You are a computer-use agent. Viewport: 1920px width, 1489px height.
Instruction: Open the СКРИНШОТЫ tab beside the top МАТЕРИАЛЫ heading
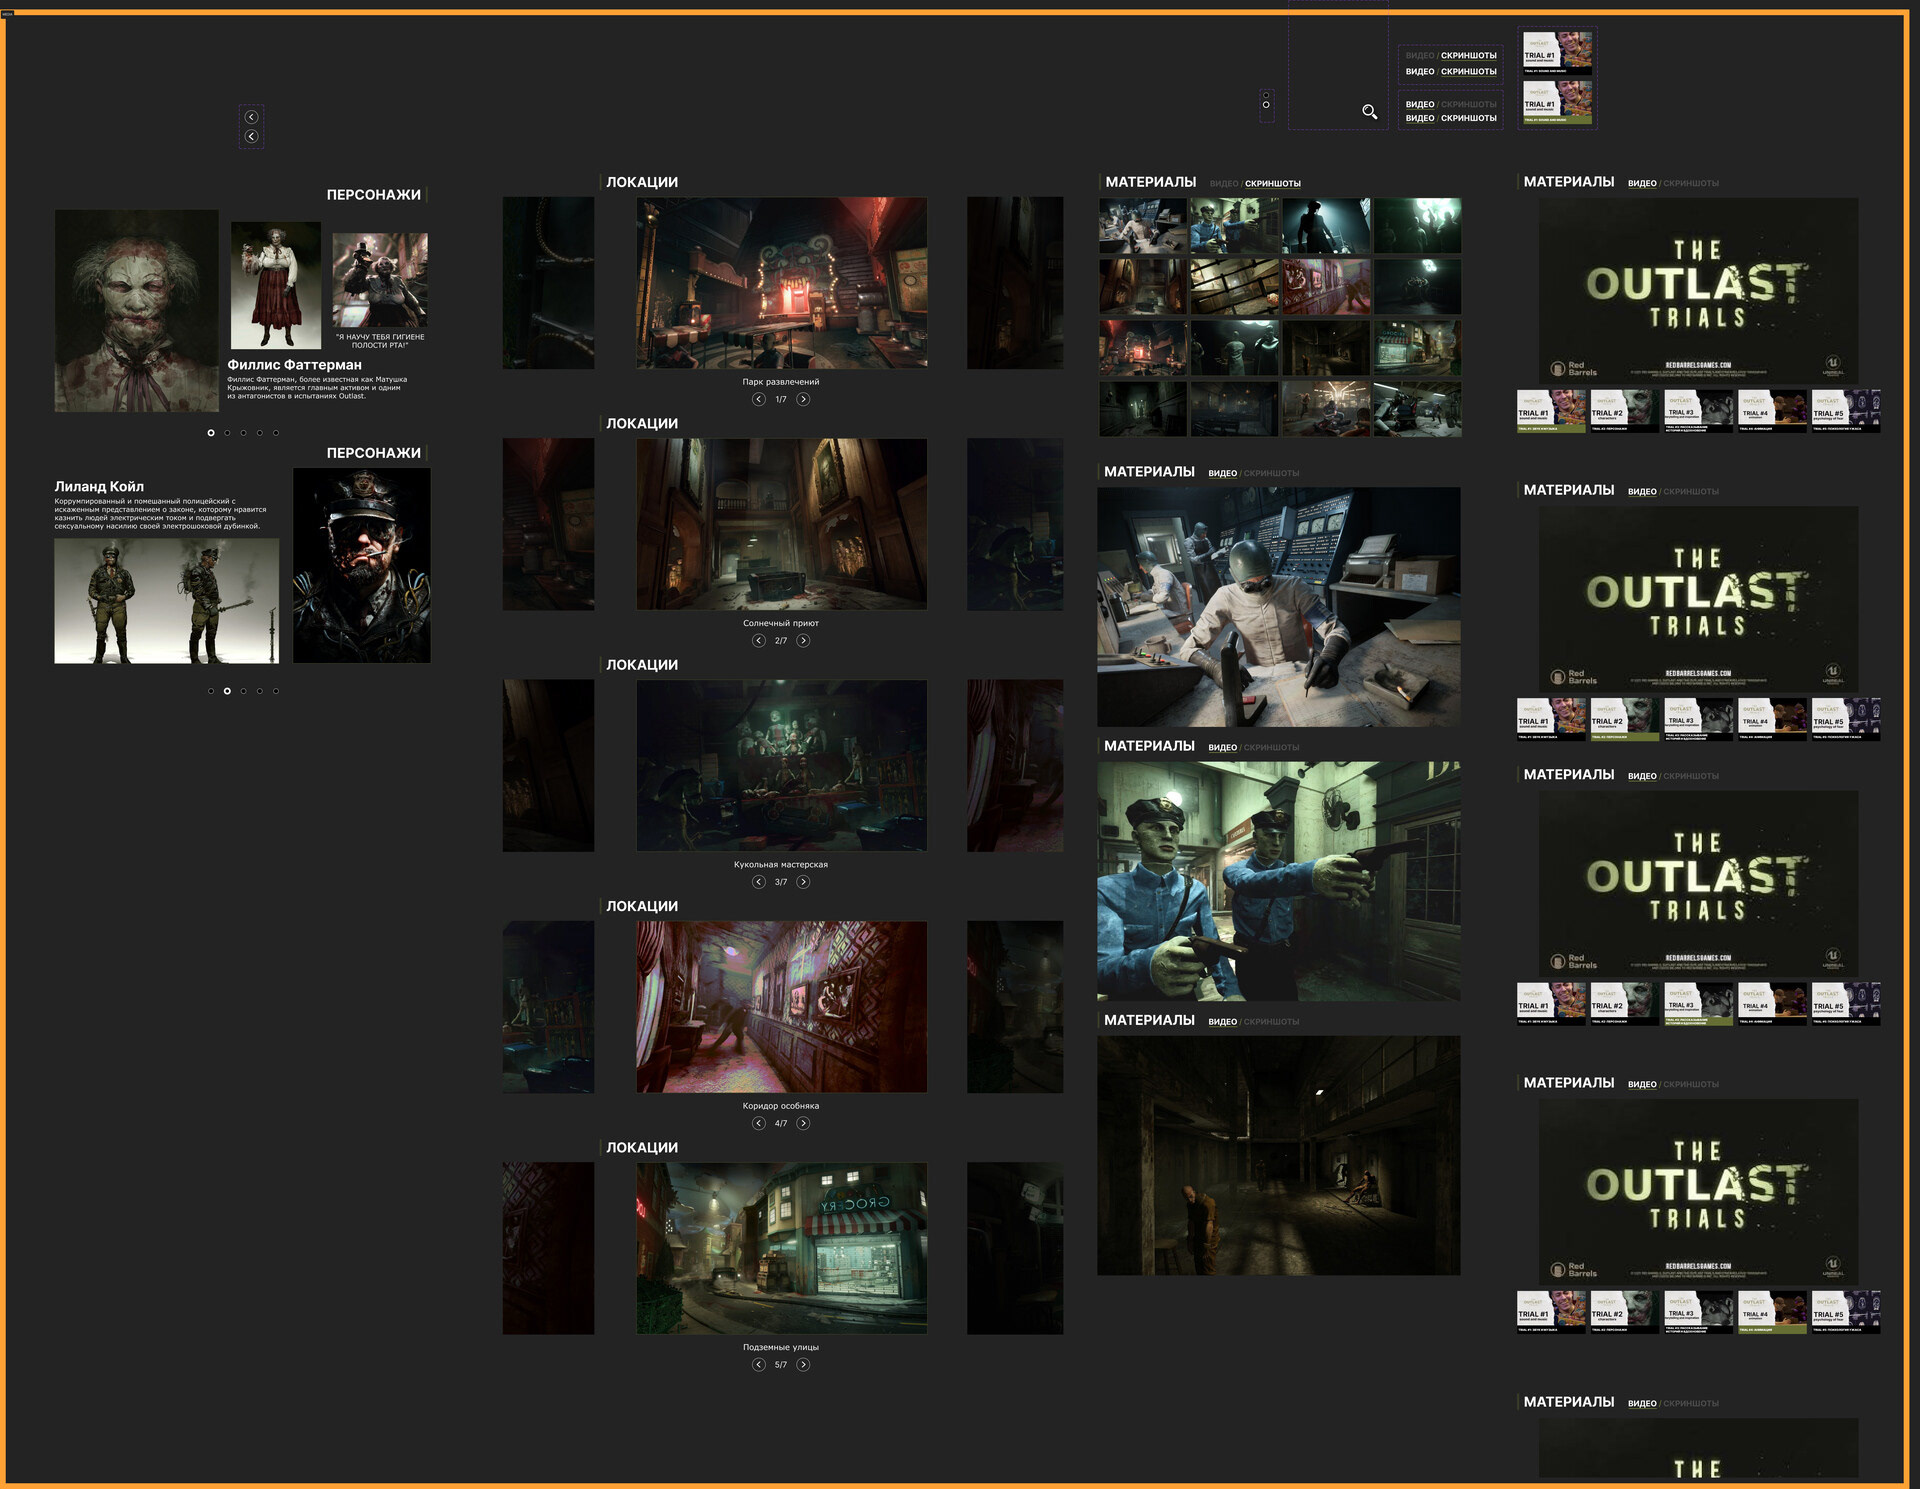tap(1272, 183)
